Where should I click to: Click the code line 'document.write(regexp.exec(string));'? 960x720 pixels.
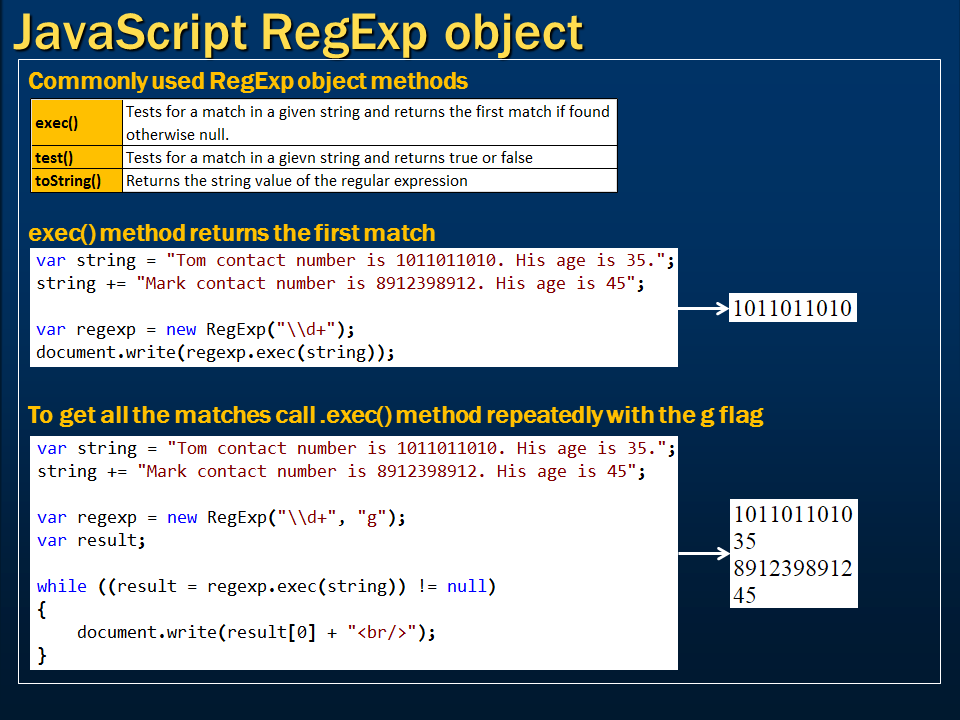(215, 353)
